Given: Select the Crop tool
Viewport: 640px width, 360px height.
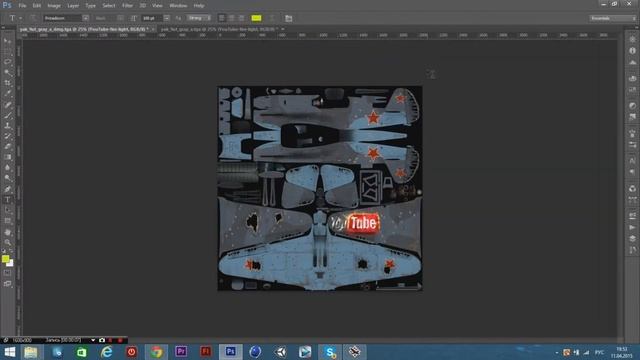Looking at the screenshot, I should pos(7,83).
